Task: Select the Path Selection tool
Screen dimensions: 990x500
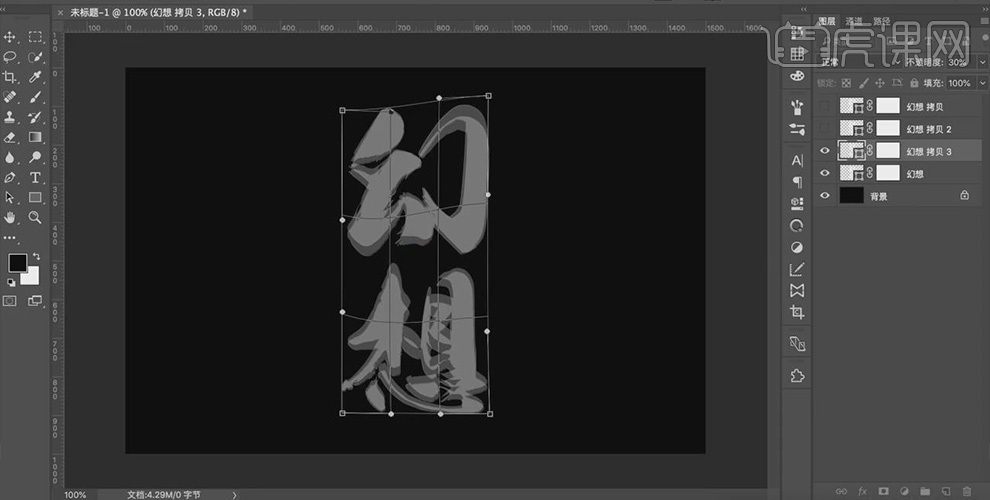Action: pyautogui.click(x=9, y=198)
